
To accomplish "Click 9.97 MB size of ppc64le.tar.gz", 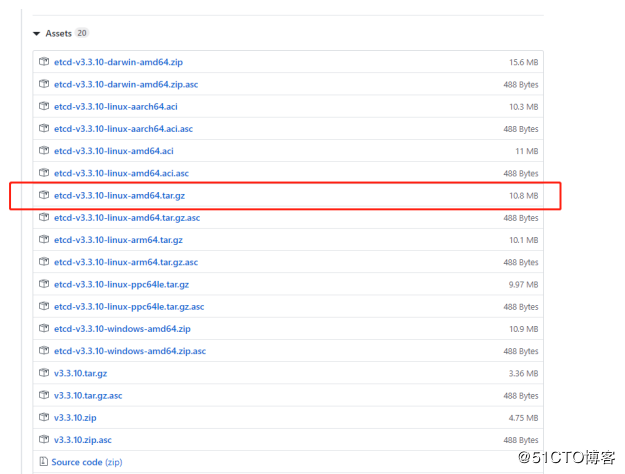I will 523,285.
